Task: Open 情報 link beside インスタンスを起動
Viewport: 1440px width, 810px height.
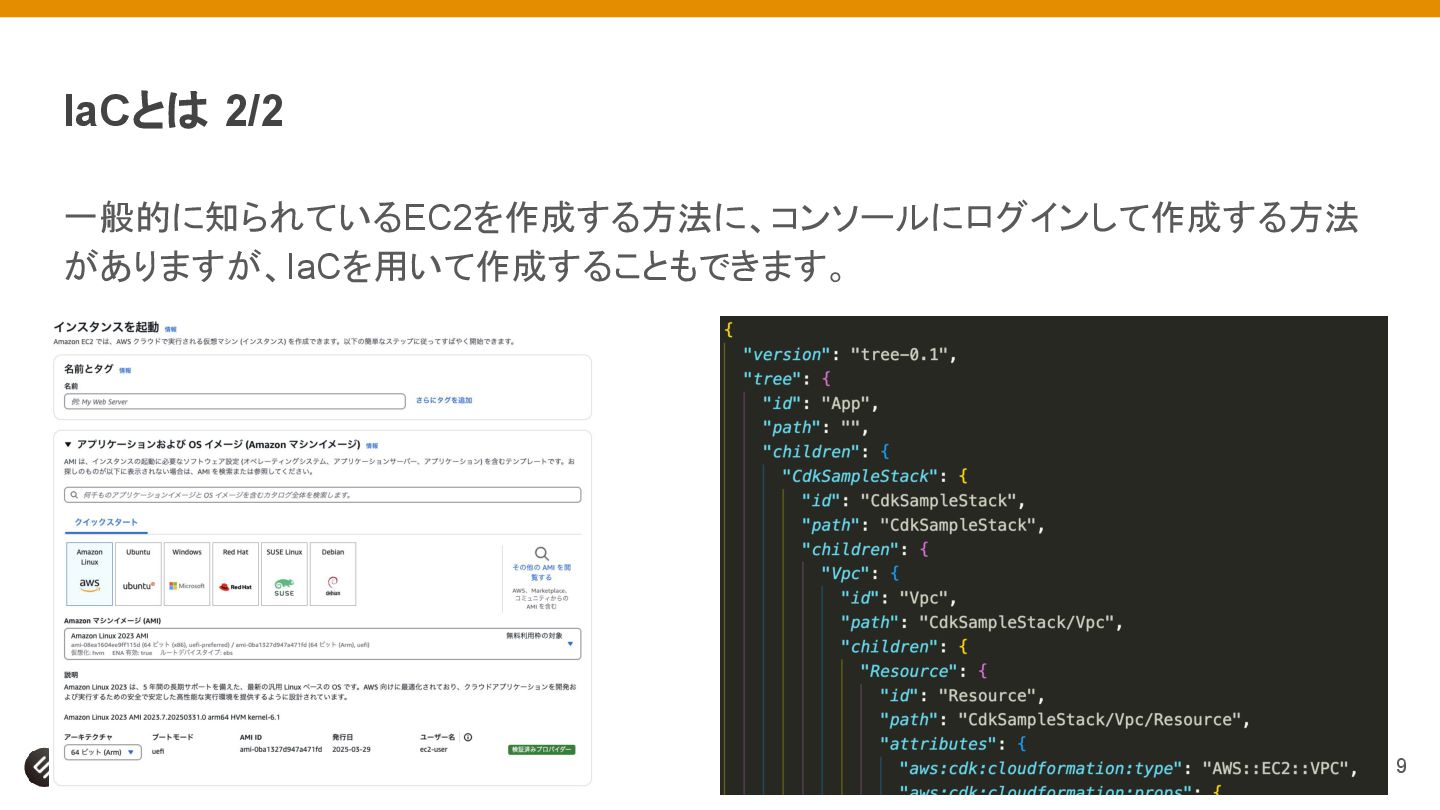Action: [x=170, y=329]
